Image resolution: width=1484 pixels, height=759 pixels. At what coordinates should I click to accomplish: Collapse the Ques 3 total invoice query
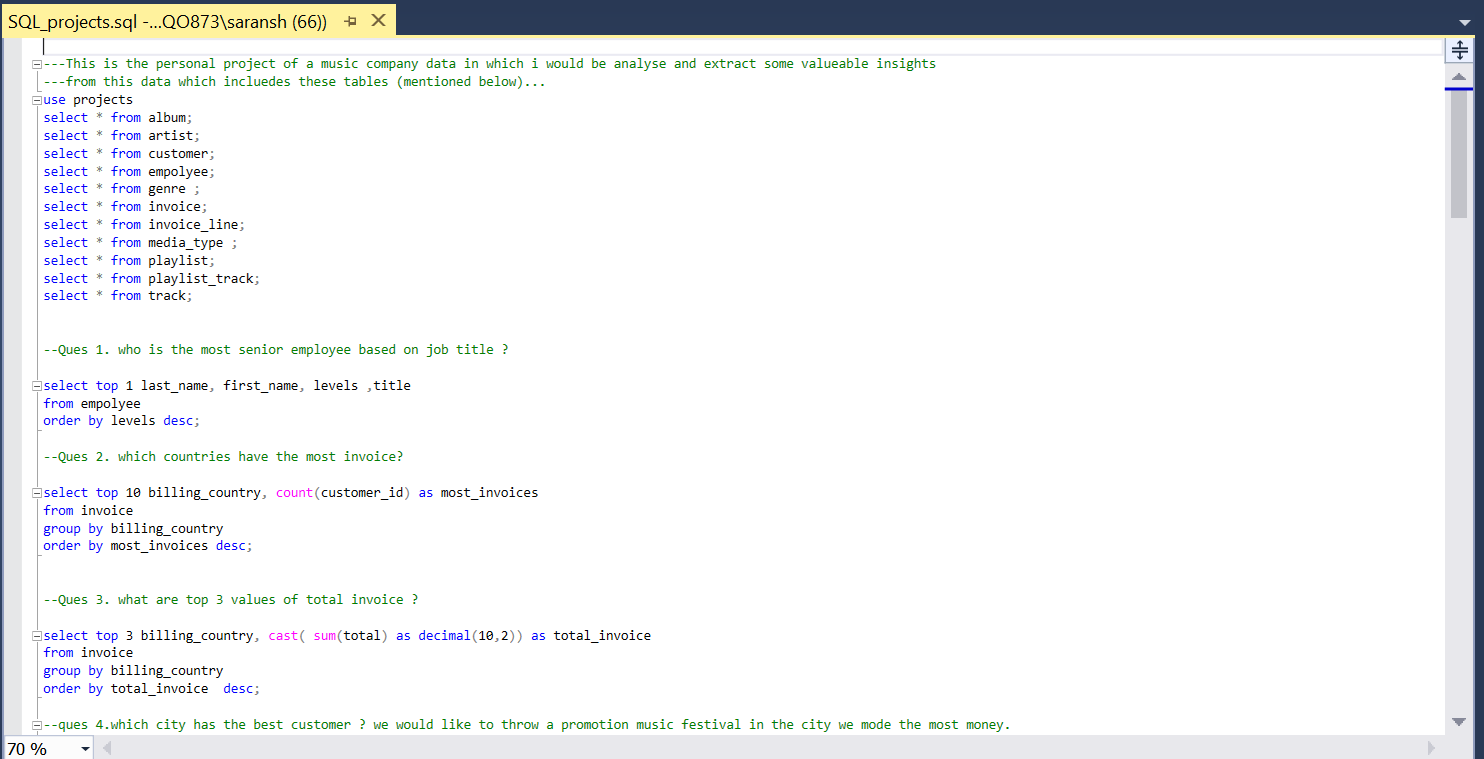[x=35, y=635]
